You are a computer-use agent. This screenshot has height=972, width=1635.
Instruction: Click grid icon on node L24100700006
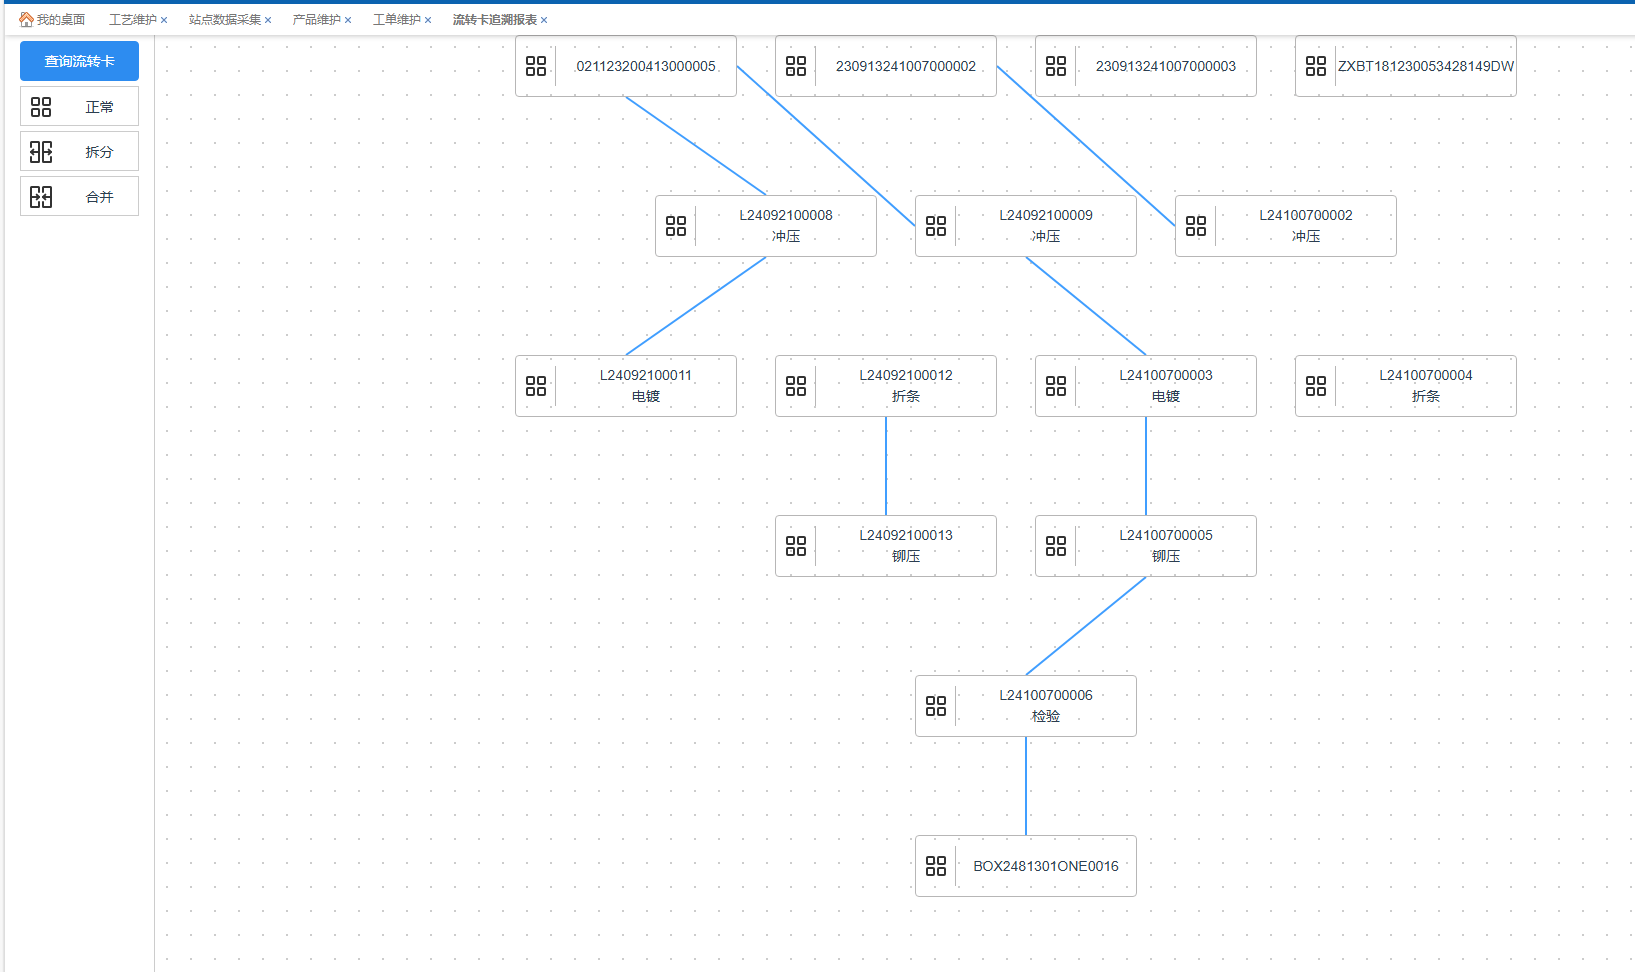click(x=936, y=706)
